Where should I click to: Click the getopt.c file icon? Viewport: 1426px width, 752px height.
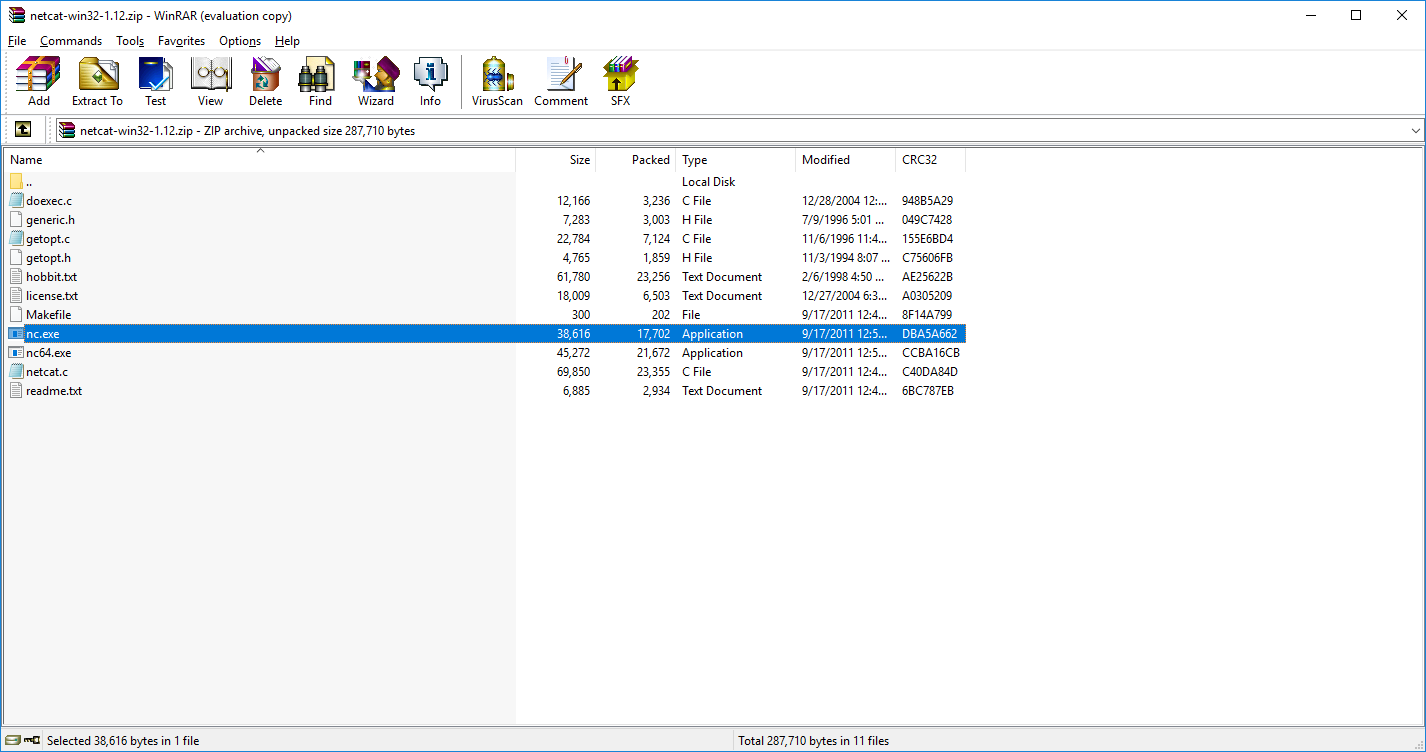tap(16, 239)
